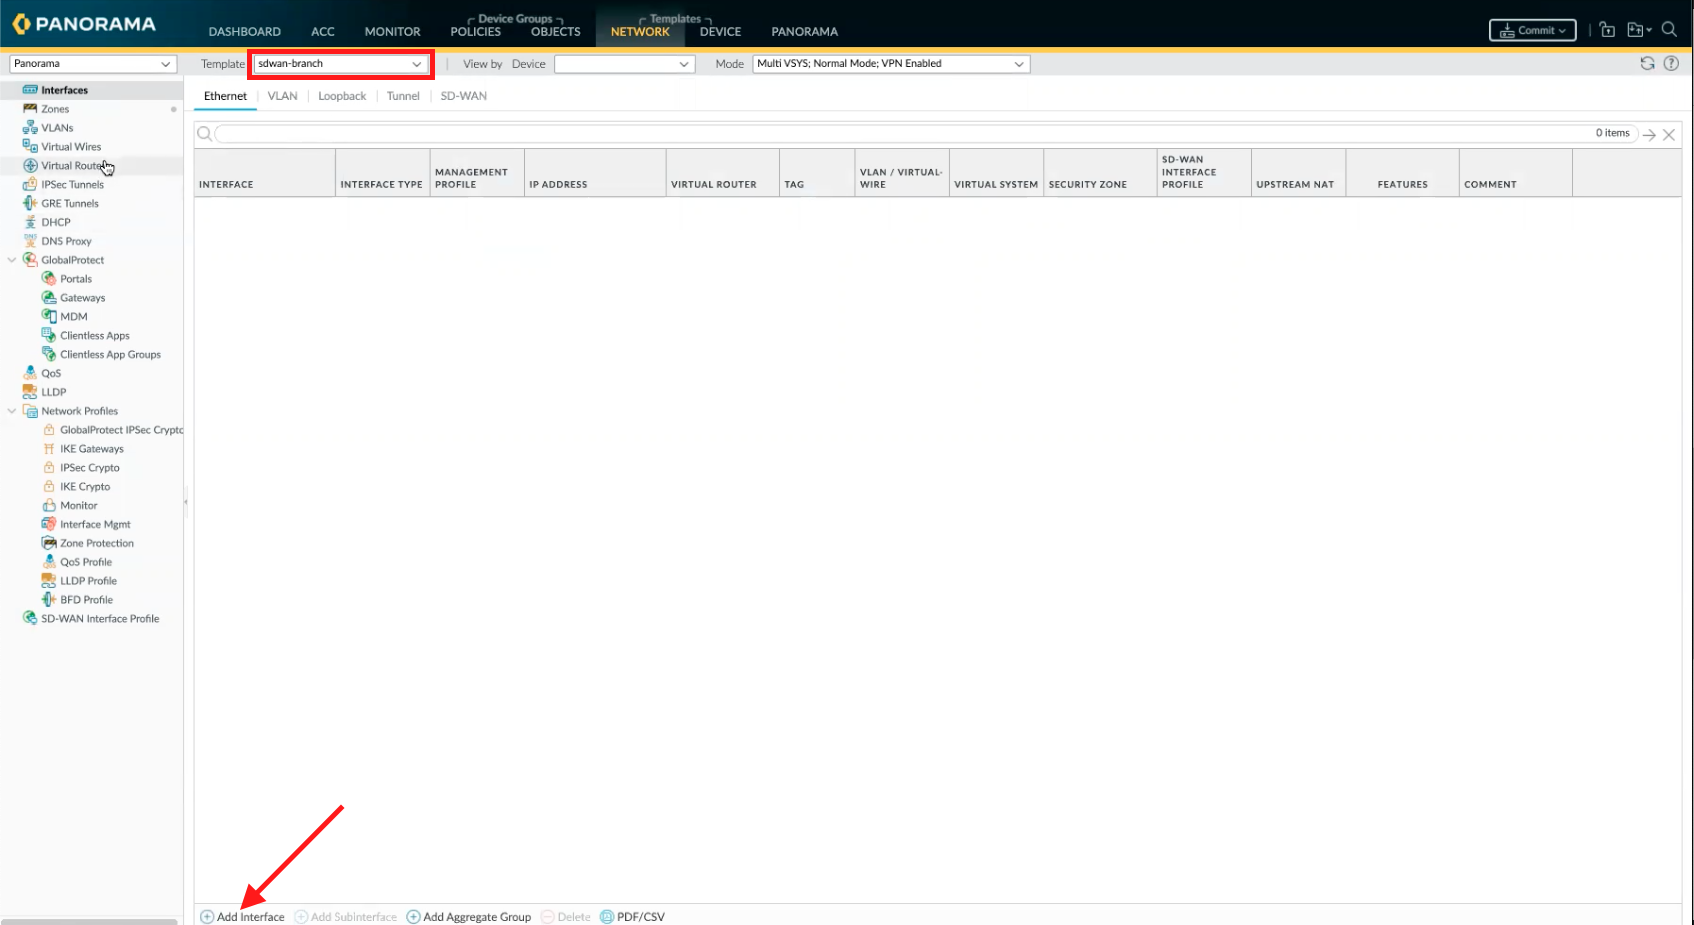Screen dimensions: 1694x925
Task: Select IPSec Crypto in Network Profiles
Action: pos(90,468)
